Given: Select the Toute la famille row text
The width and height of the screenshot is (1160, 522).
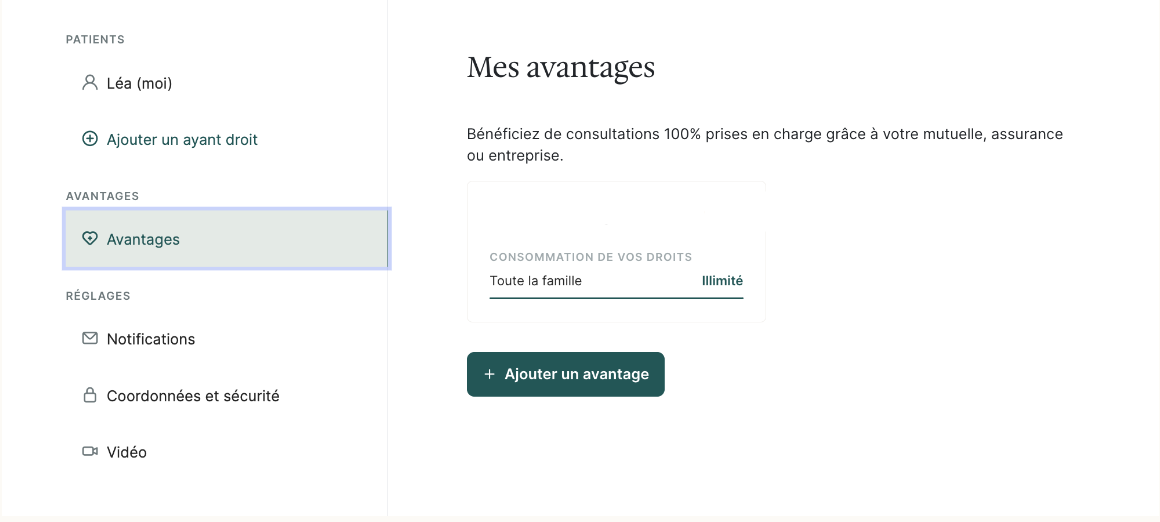Looking at the screenshot, I should tap(536, 281).
